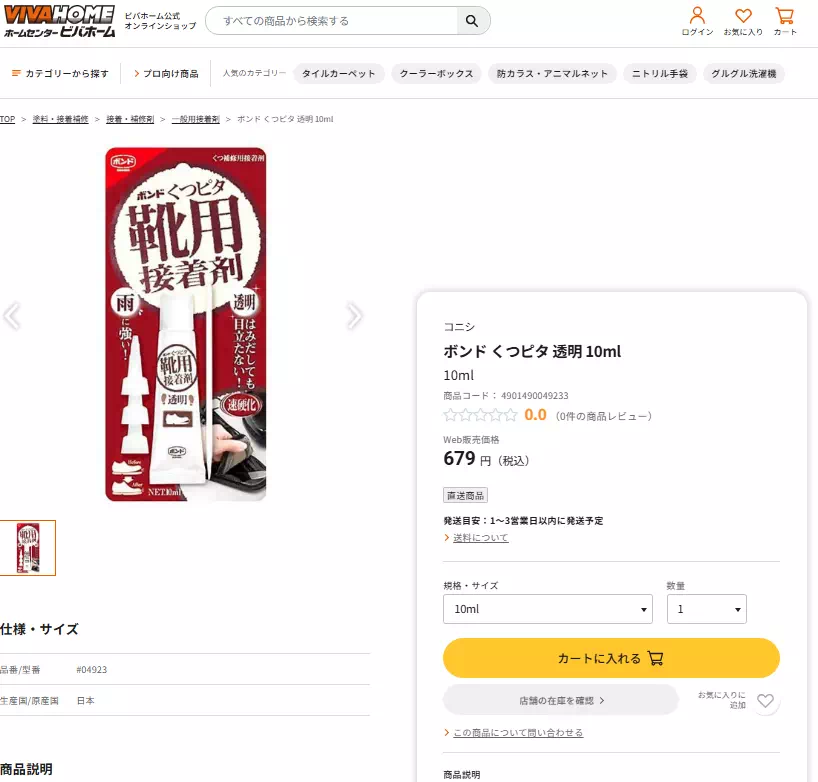
Task: Open the 規格・サイズ 10ml dropdown
Action: point(547,609)
